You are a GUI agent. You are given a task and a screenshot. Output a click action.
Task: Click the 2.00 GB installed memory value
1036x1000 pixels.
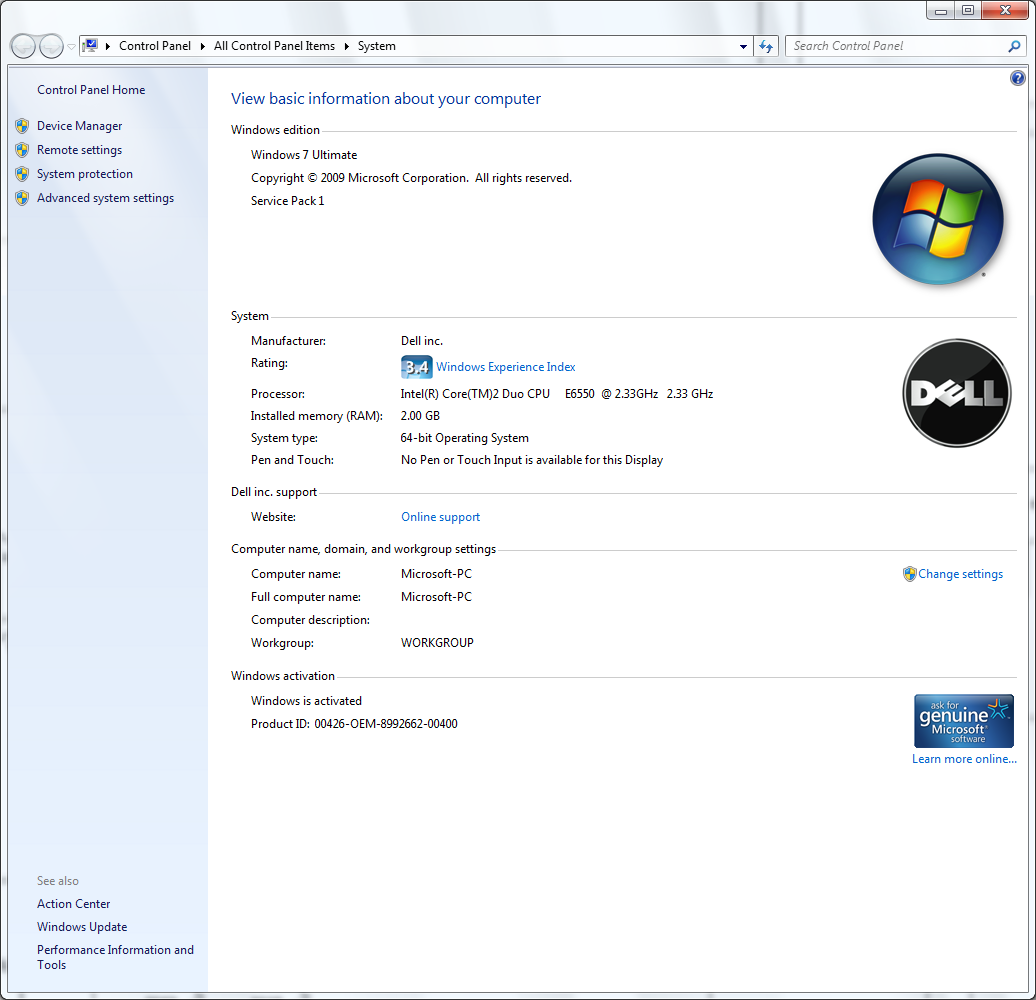pyautogui.click(x=420, y=415)
